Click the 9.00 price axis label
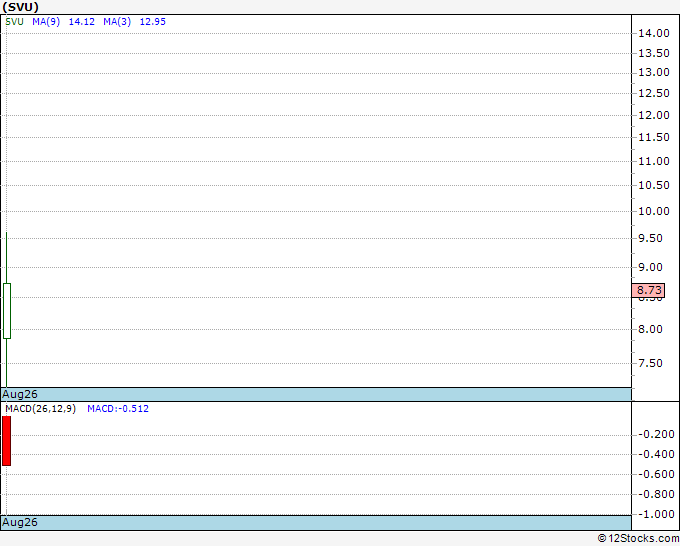 click(651, 268)
